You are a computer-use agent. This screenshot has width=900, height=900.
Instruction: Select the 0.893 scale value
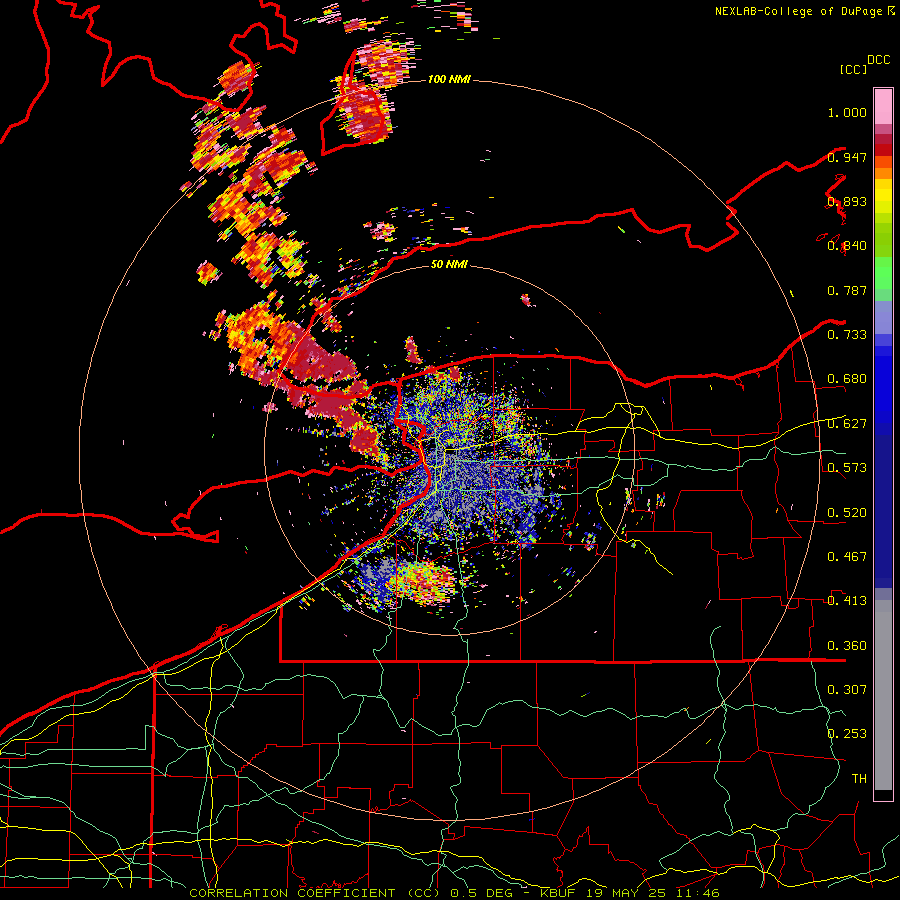[x=847, y=201]
